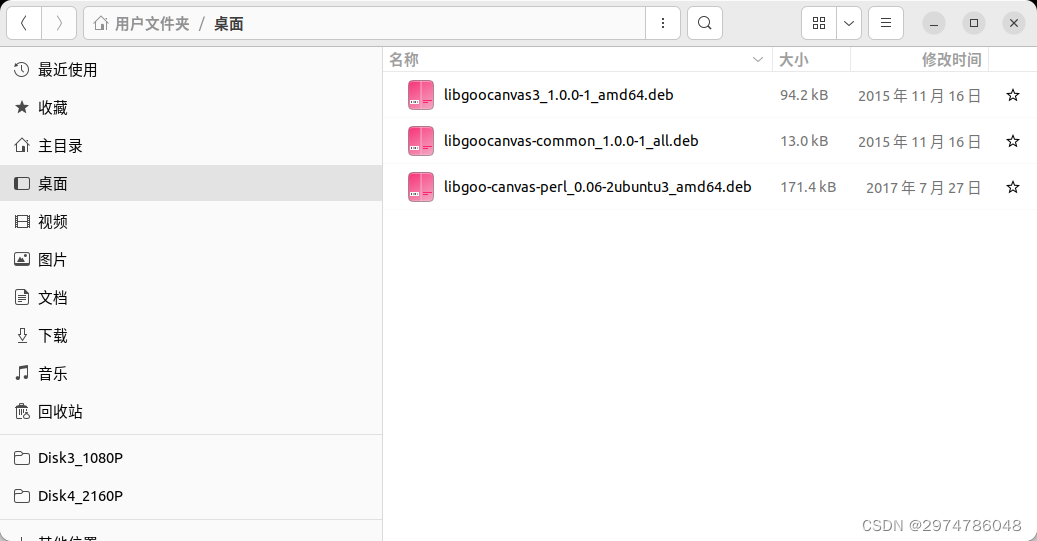Click the folder icon beside Disk3_1080P
Viewport: 1037px width, 541px height.
(22, 458)
